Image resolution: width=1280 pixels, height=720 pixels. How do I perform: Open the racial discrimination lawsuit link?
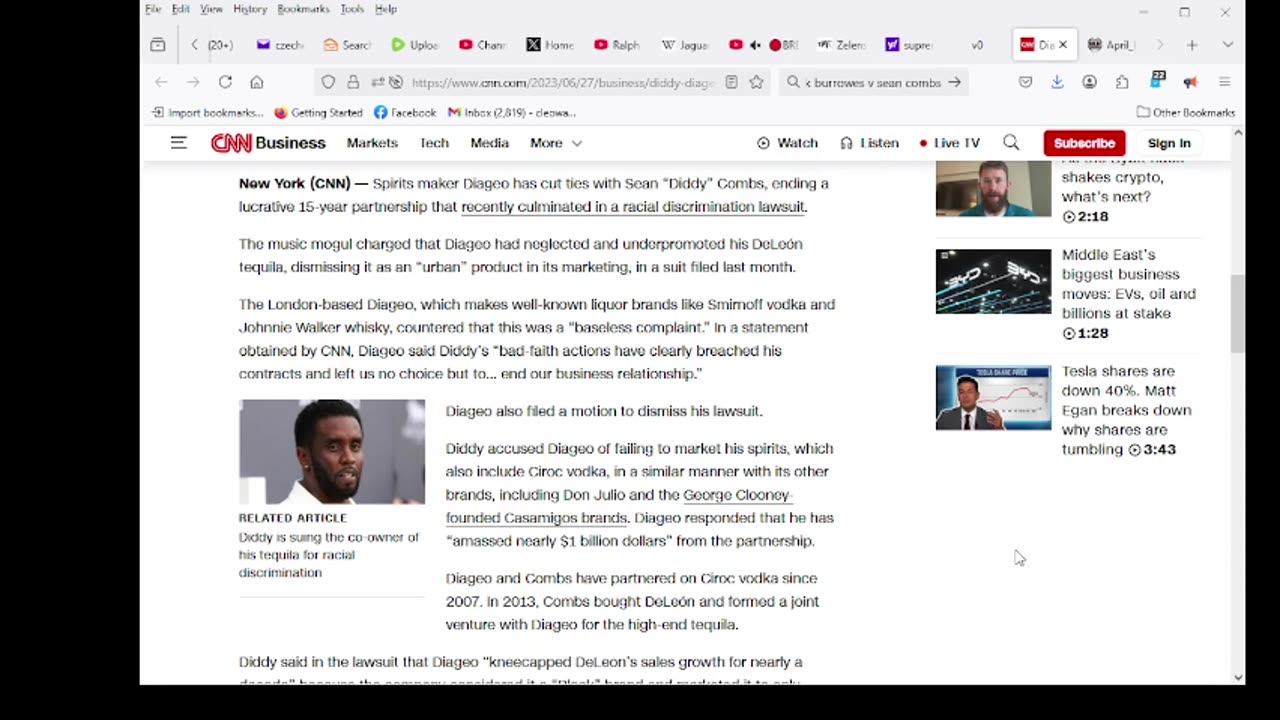tap(633, 207)
